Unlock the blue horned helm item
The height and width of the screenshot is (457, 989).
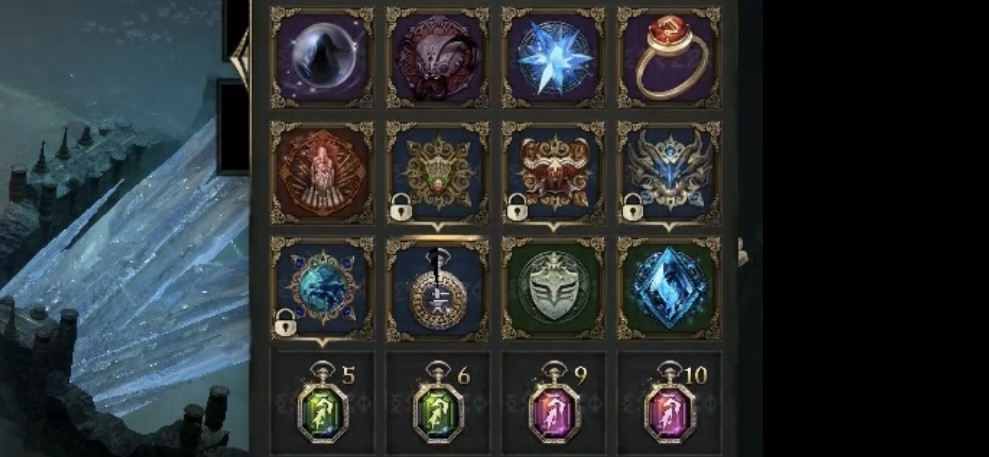click(x=632, y=207)
